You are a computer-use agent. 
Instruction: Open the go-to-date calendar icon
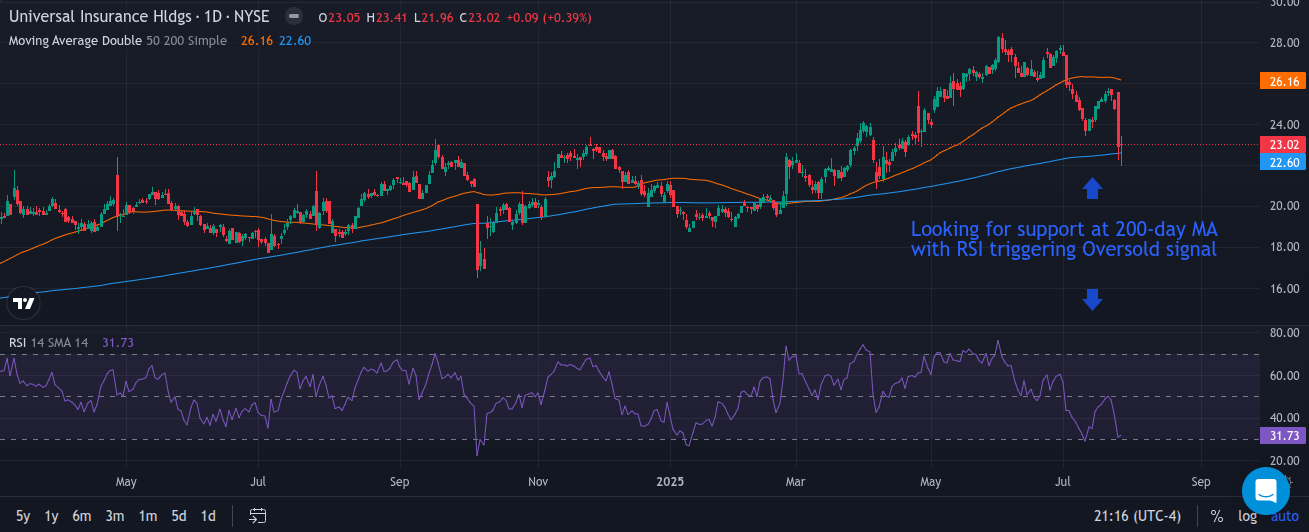point(258,516)
